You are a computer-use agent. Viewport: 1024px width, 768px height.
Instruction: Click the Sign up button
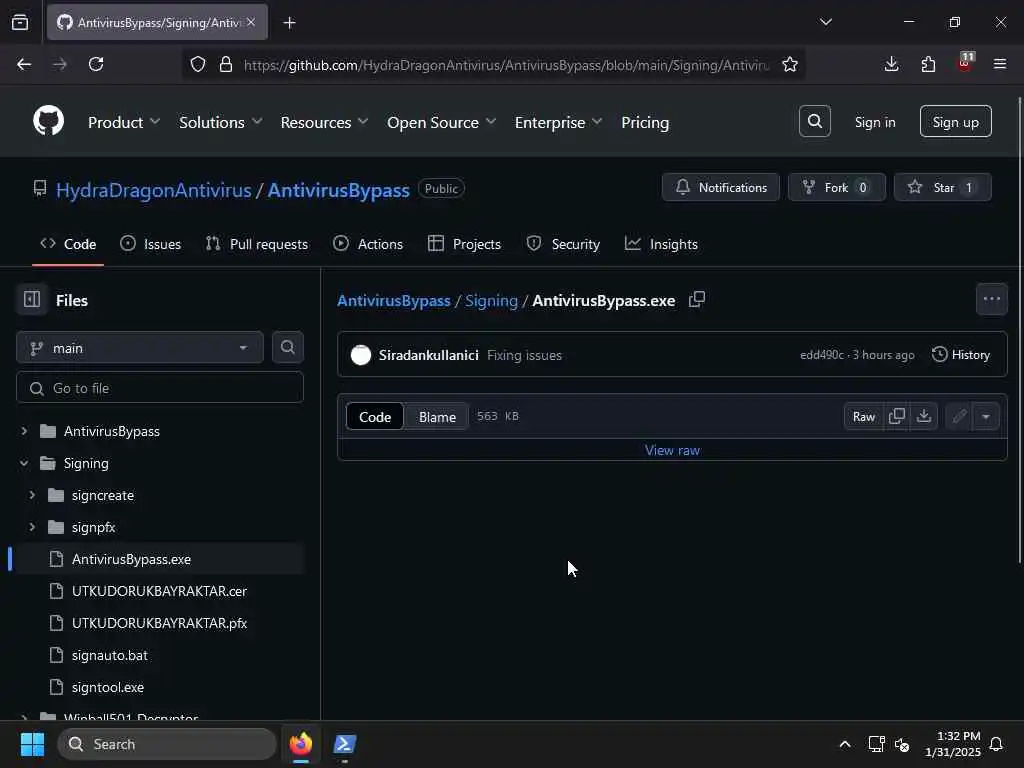click(955, 121)
